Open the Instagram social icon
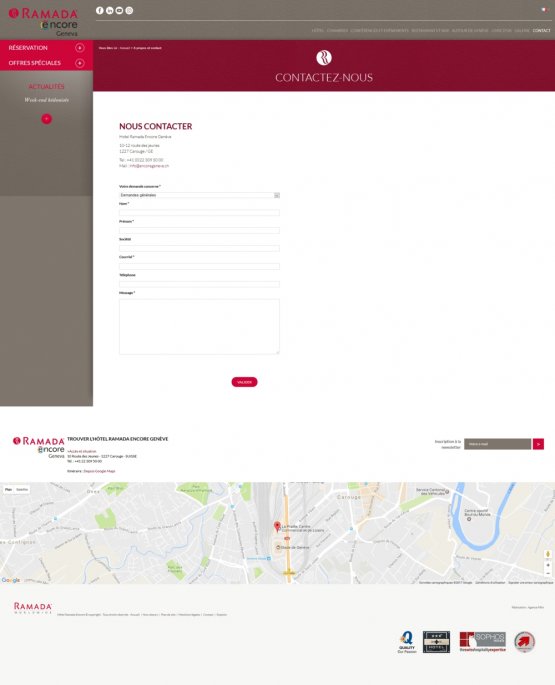This screenshot has height=685, width=555. 129,10
